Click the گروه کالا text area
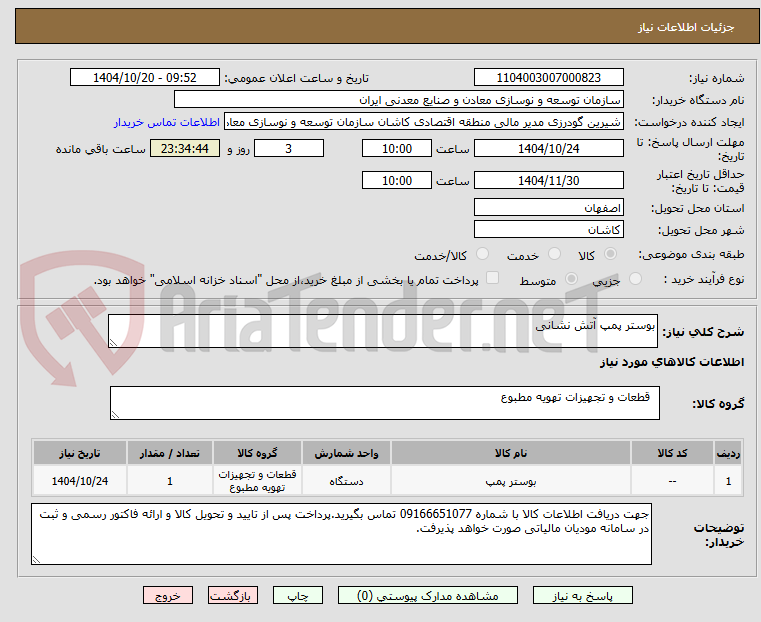Viewport: 761px width, 622px height. click(x=384, y=403)
